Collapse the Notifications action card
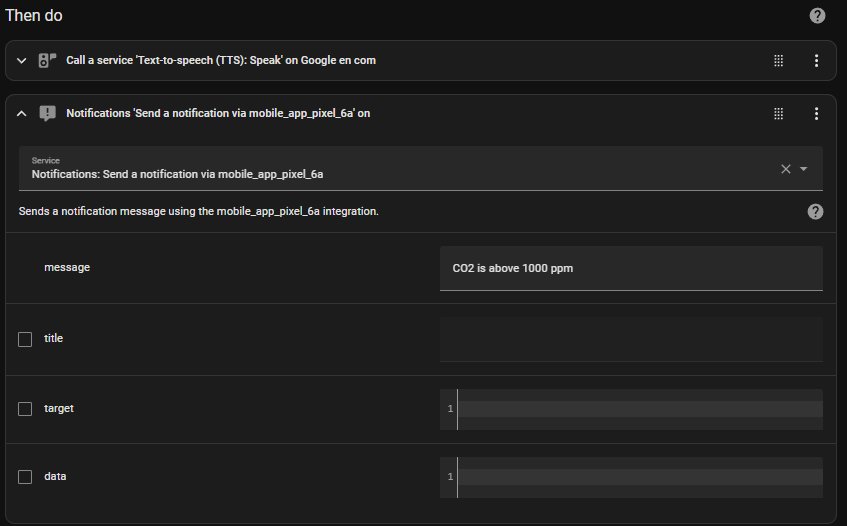847x526 pixels. pyautogui.click(x=22, y=113)
